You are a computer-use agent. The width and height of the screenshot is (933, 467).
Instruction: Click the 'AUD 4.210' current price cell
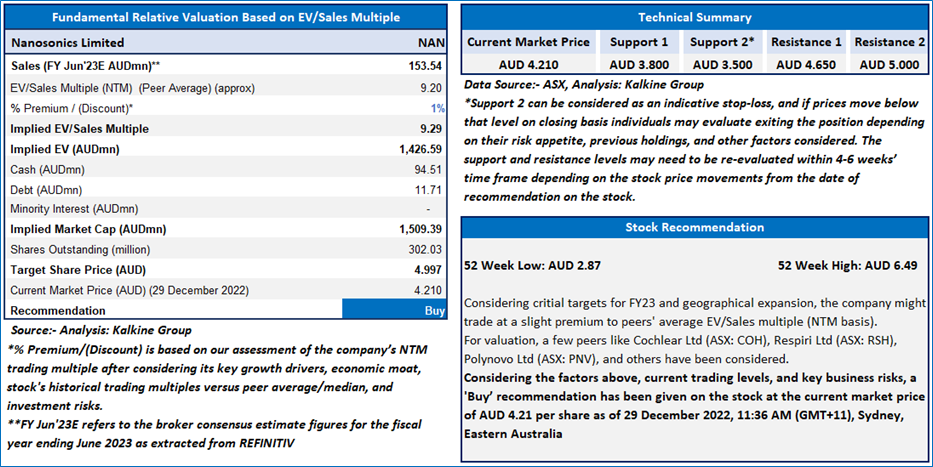click(528, 65)
